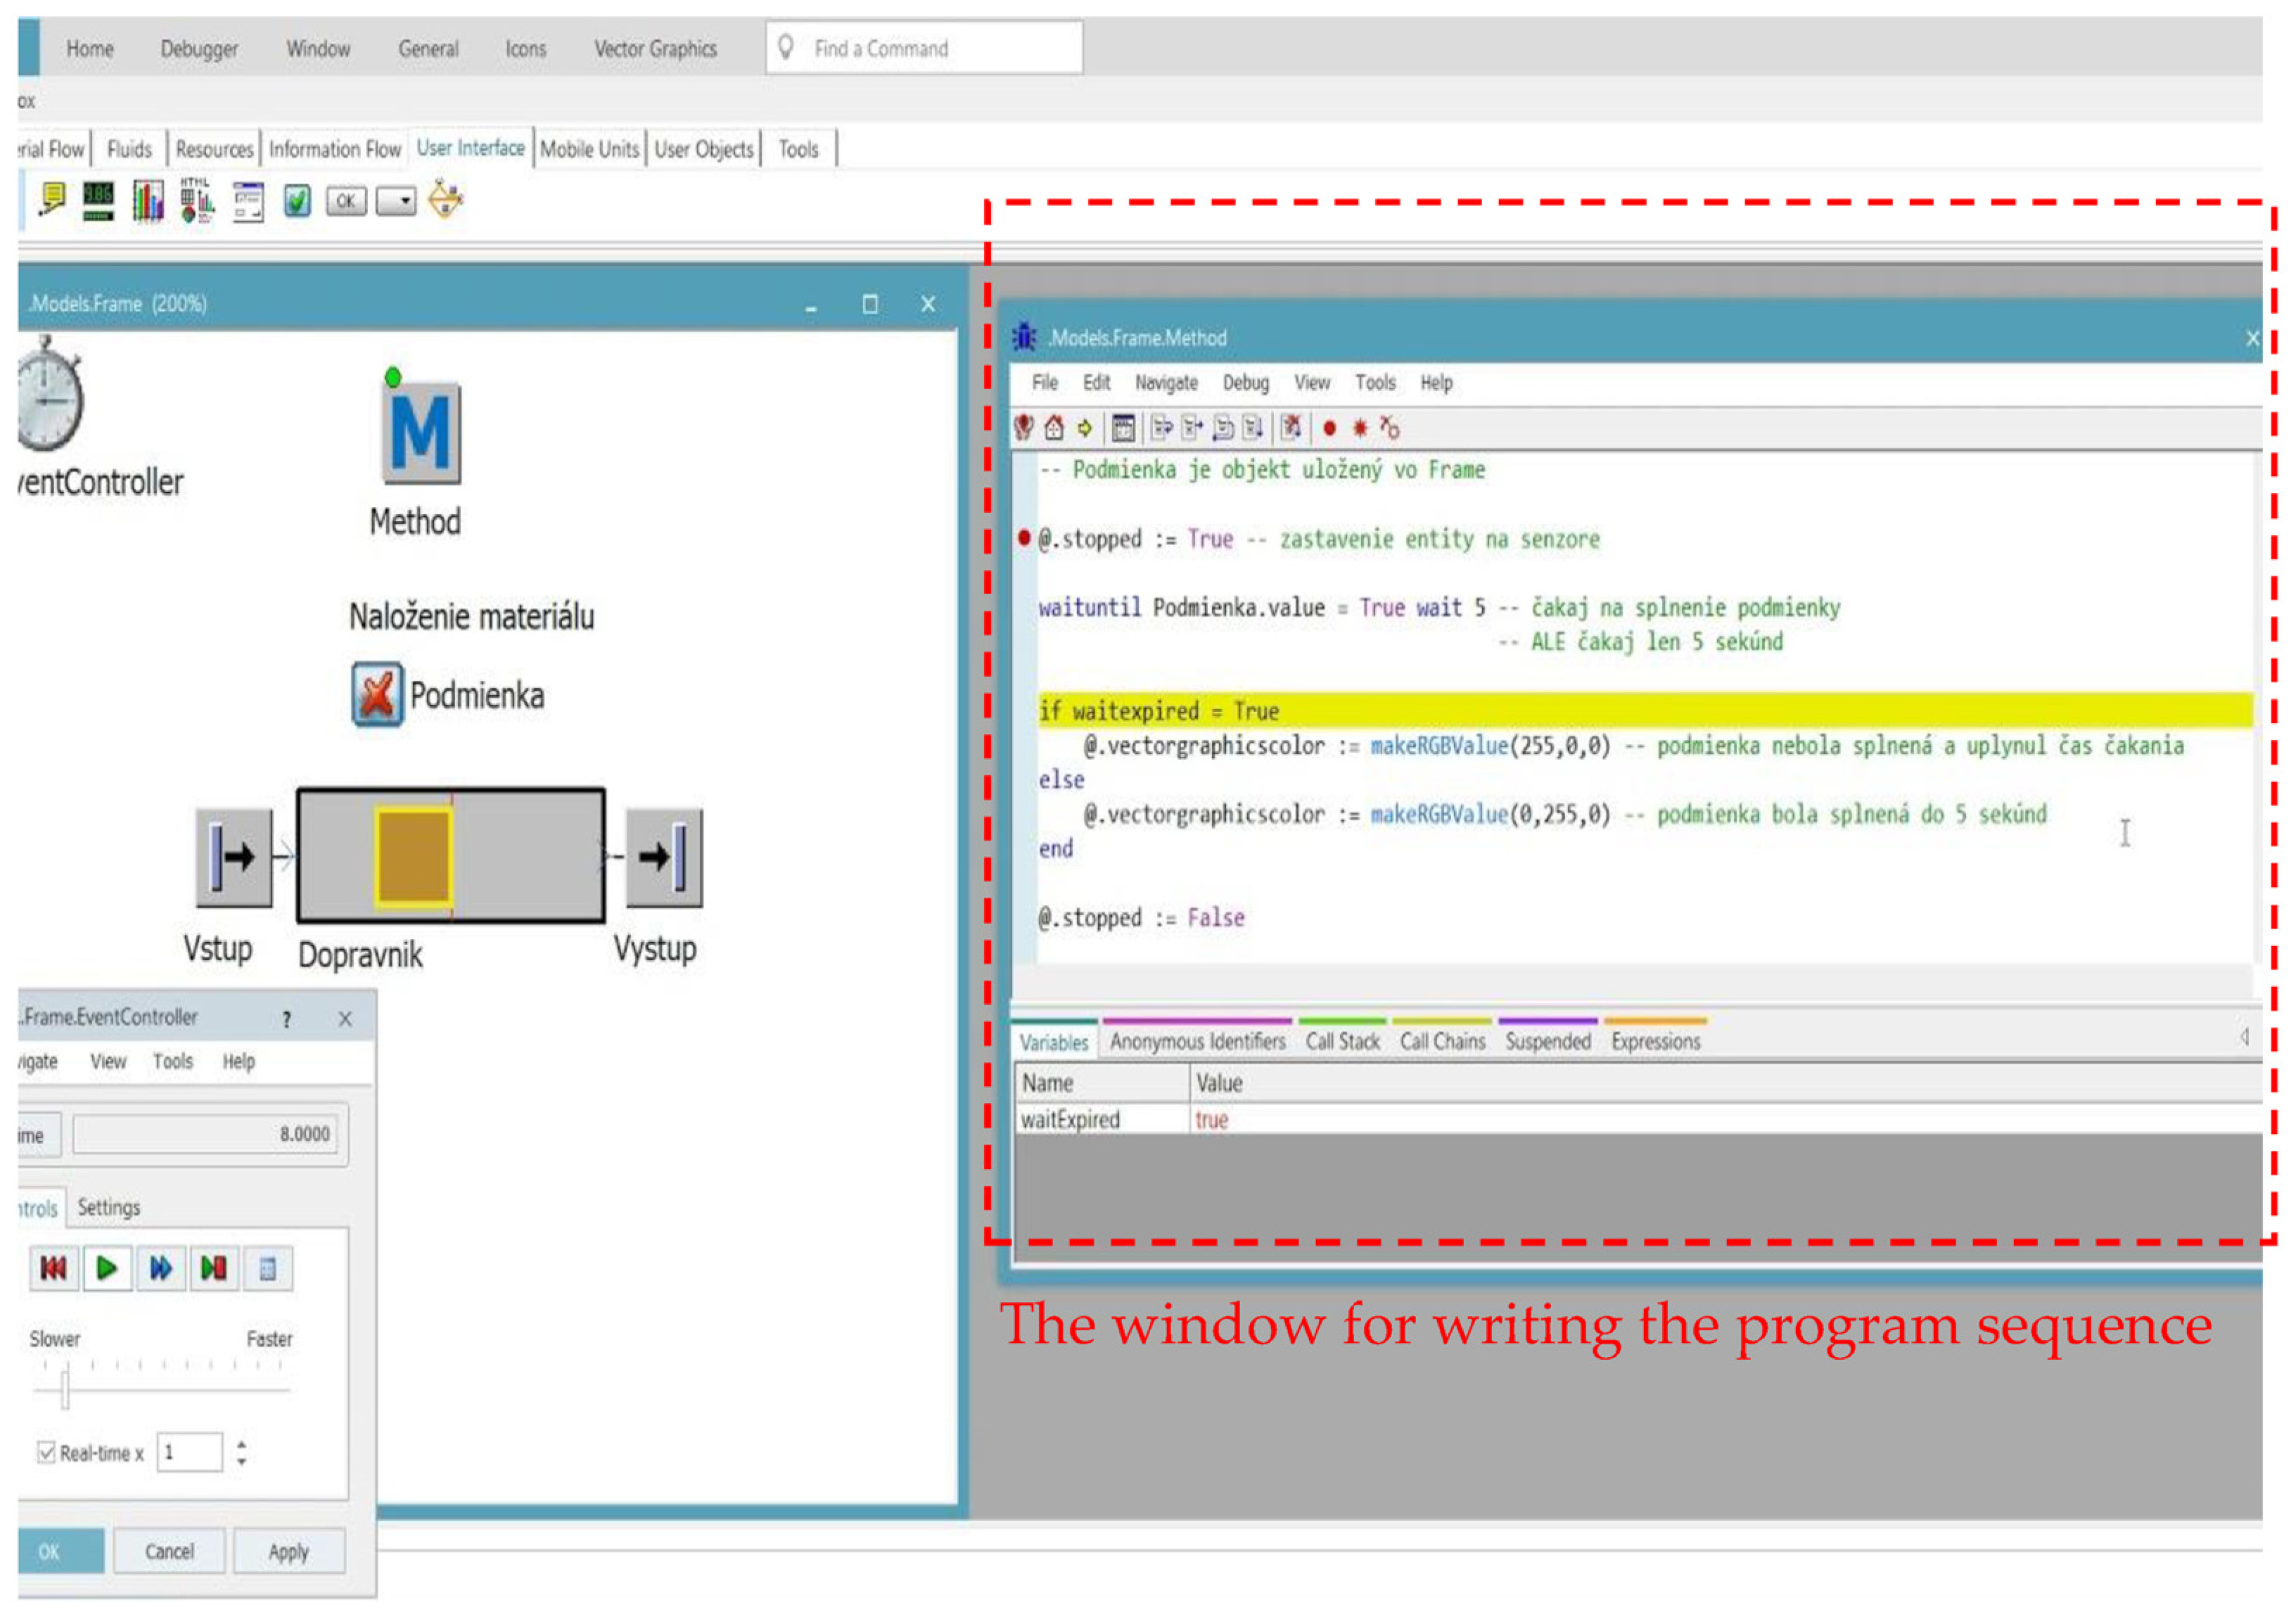This screenshot has width=2296, height=1620.
Task: Click the Chart object icon in toolbox
Action: 147,201
